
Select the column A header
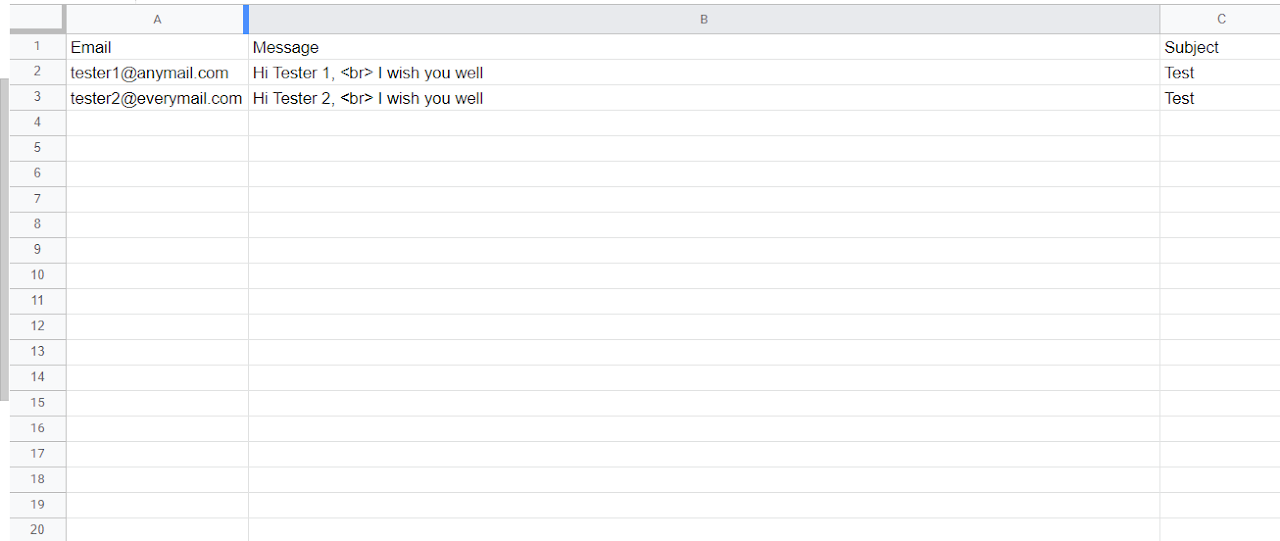click(x=157, y=19)
